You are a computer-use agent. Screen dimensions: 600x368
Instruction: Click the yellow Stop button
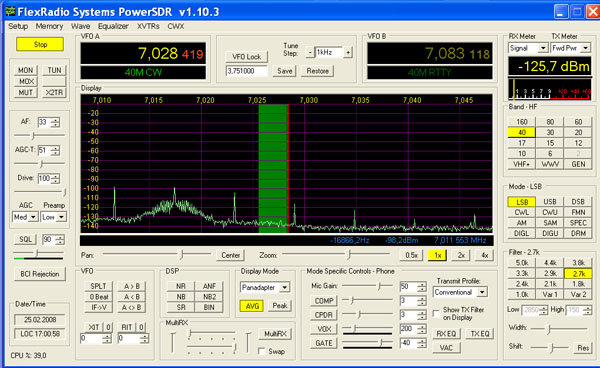(40, 44)
